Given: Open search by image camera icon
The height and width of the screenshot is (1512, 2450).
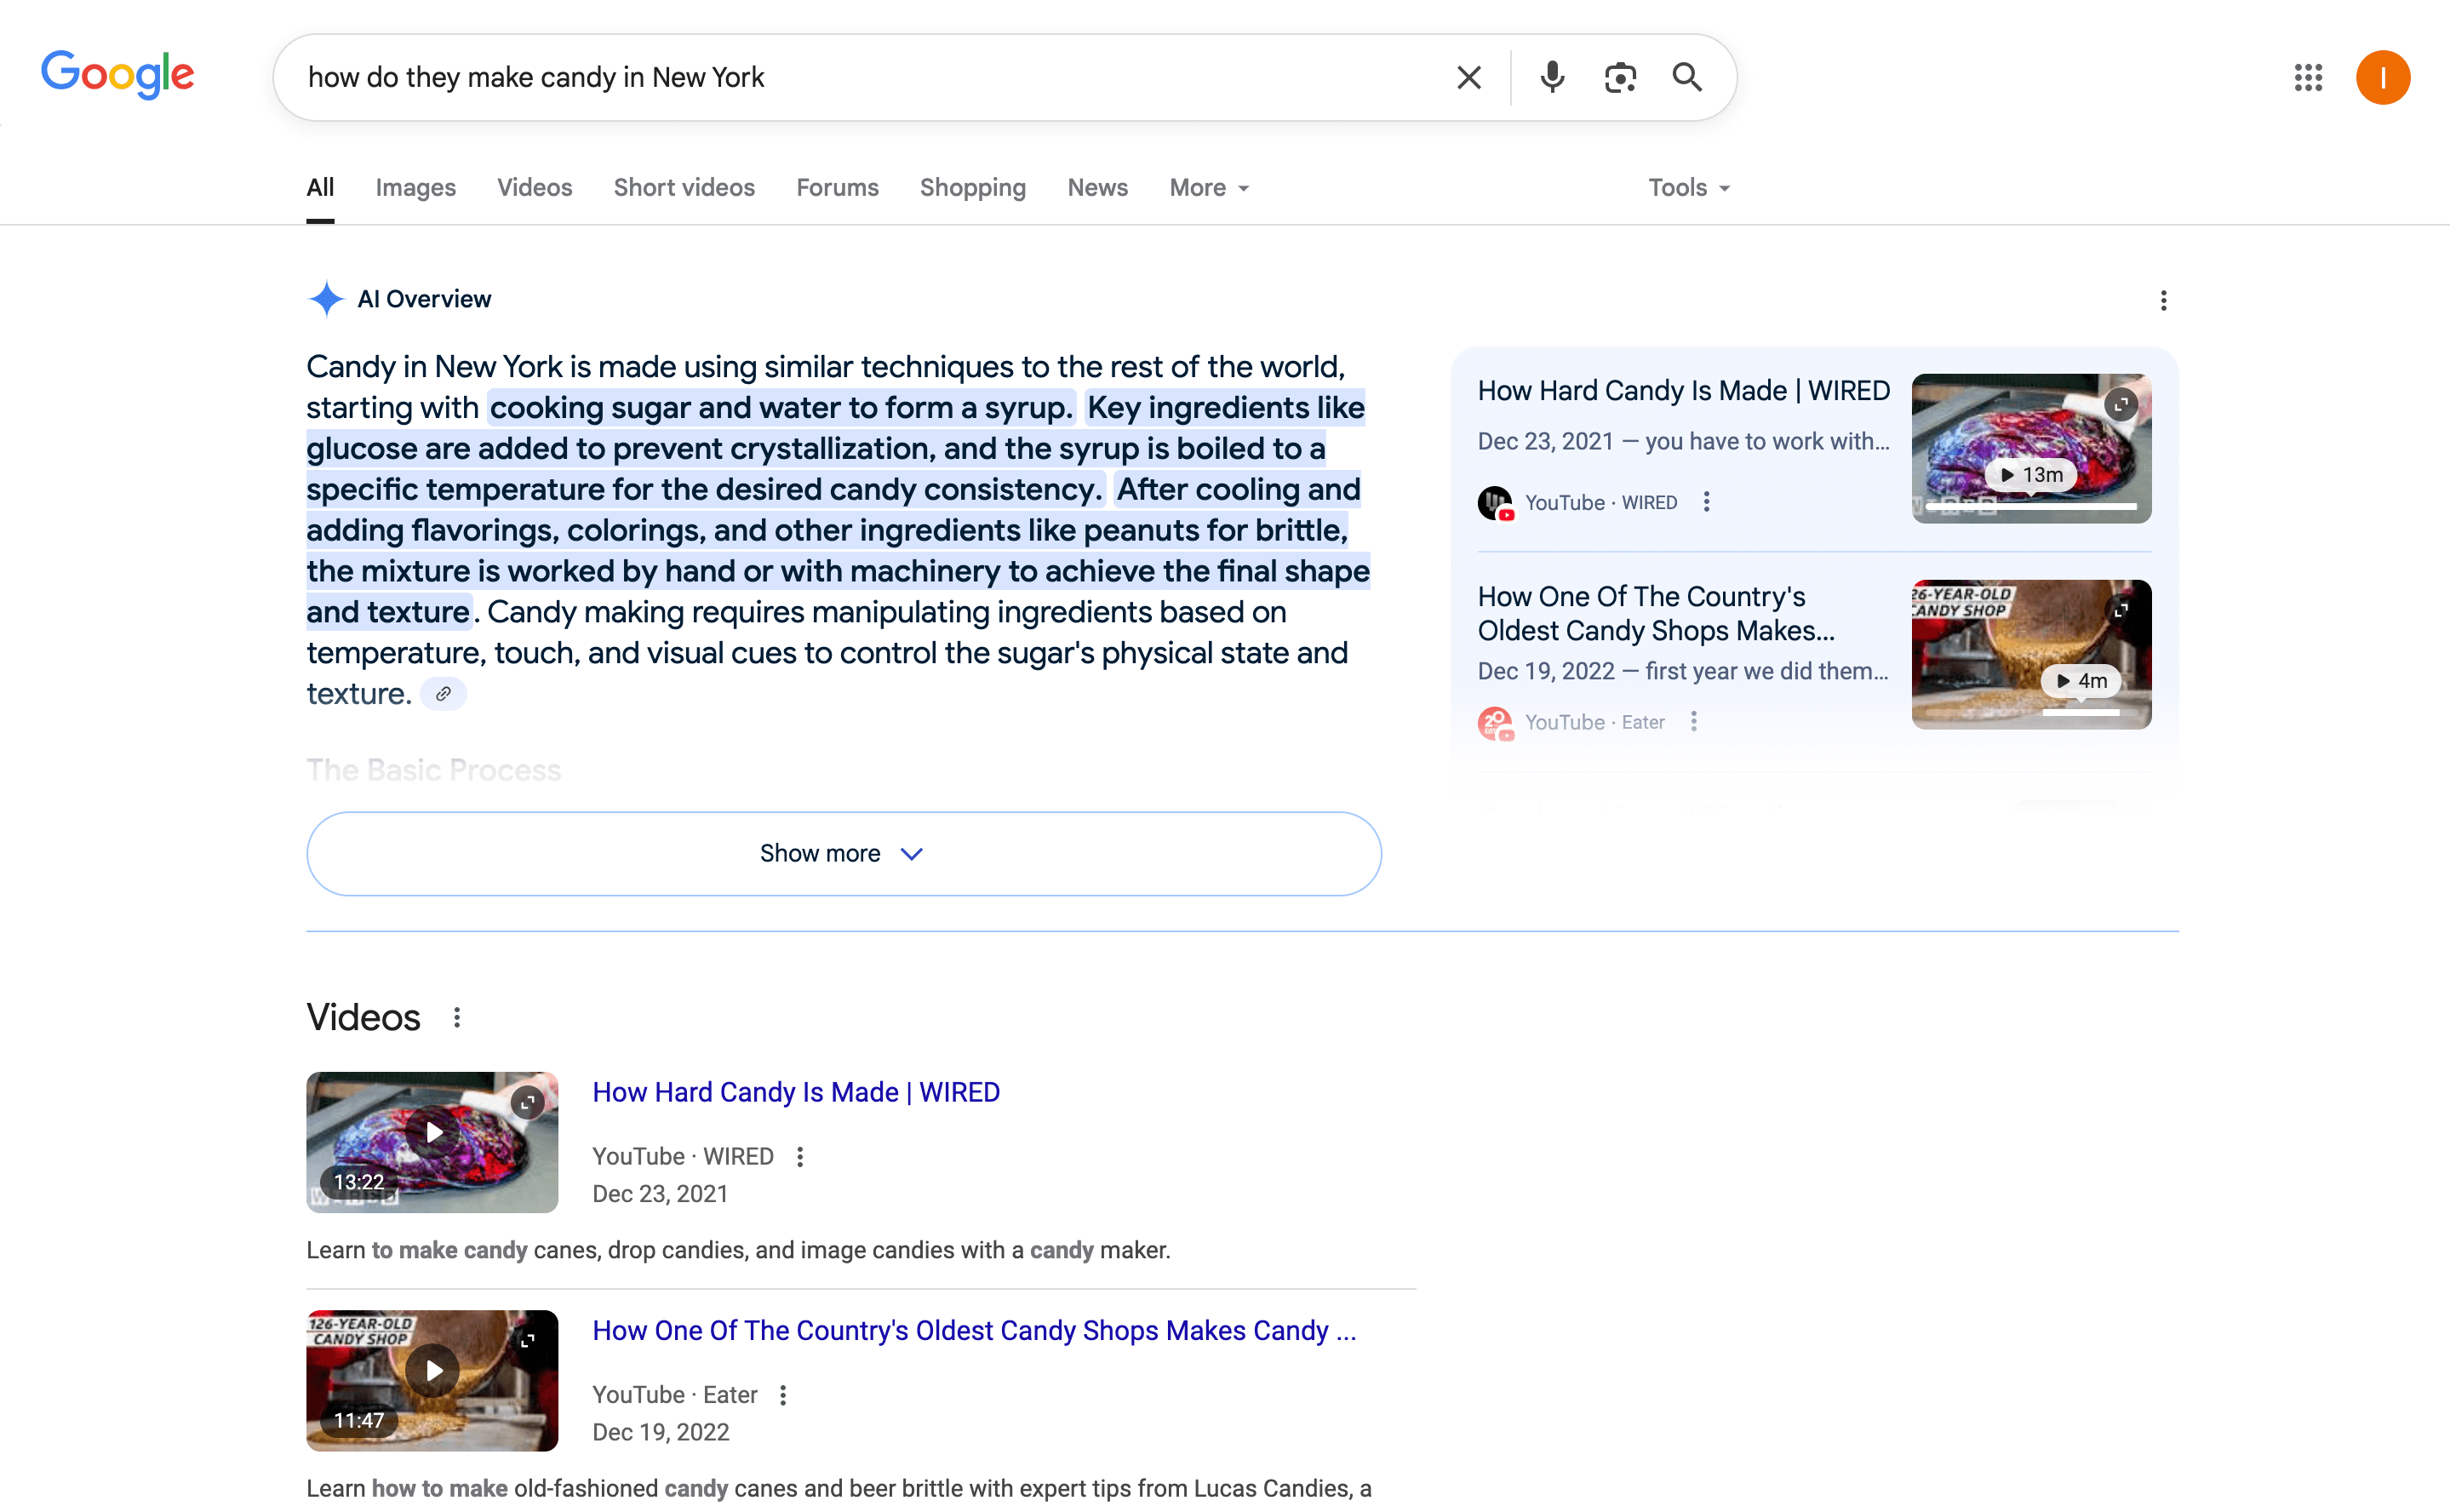Looking at the screenshot, I should 1620,77.
